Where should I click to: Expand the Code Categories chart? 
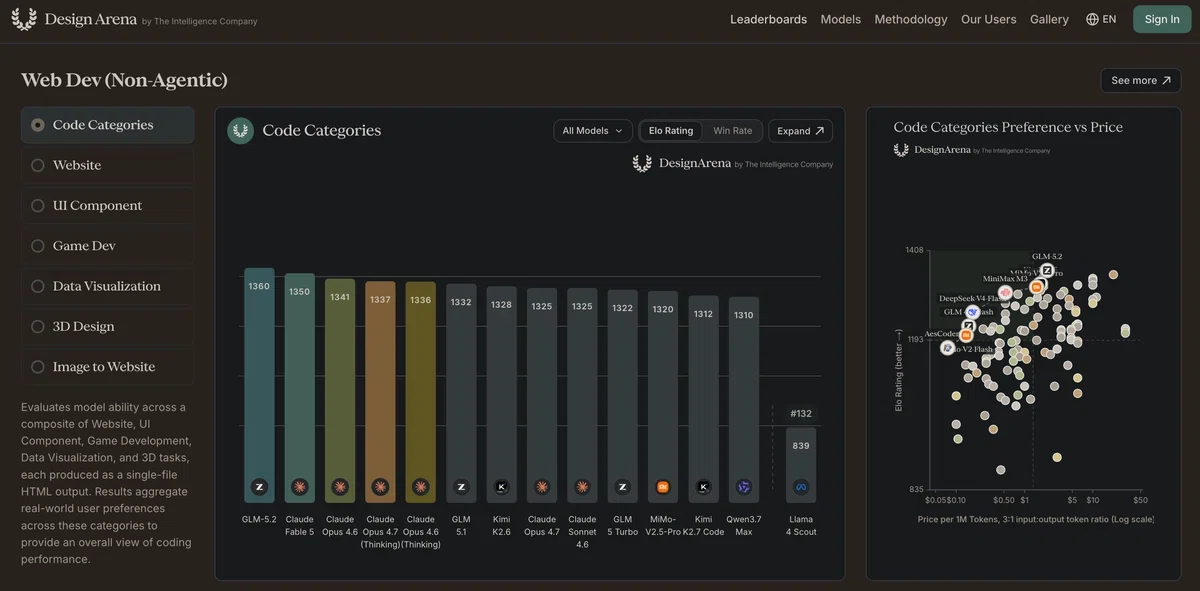click(801, 131)
